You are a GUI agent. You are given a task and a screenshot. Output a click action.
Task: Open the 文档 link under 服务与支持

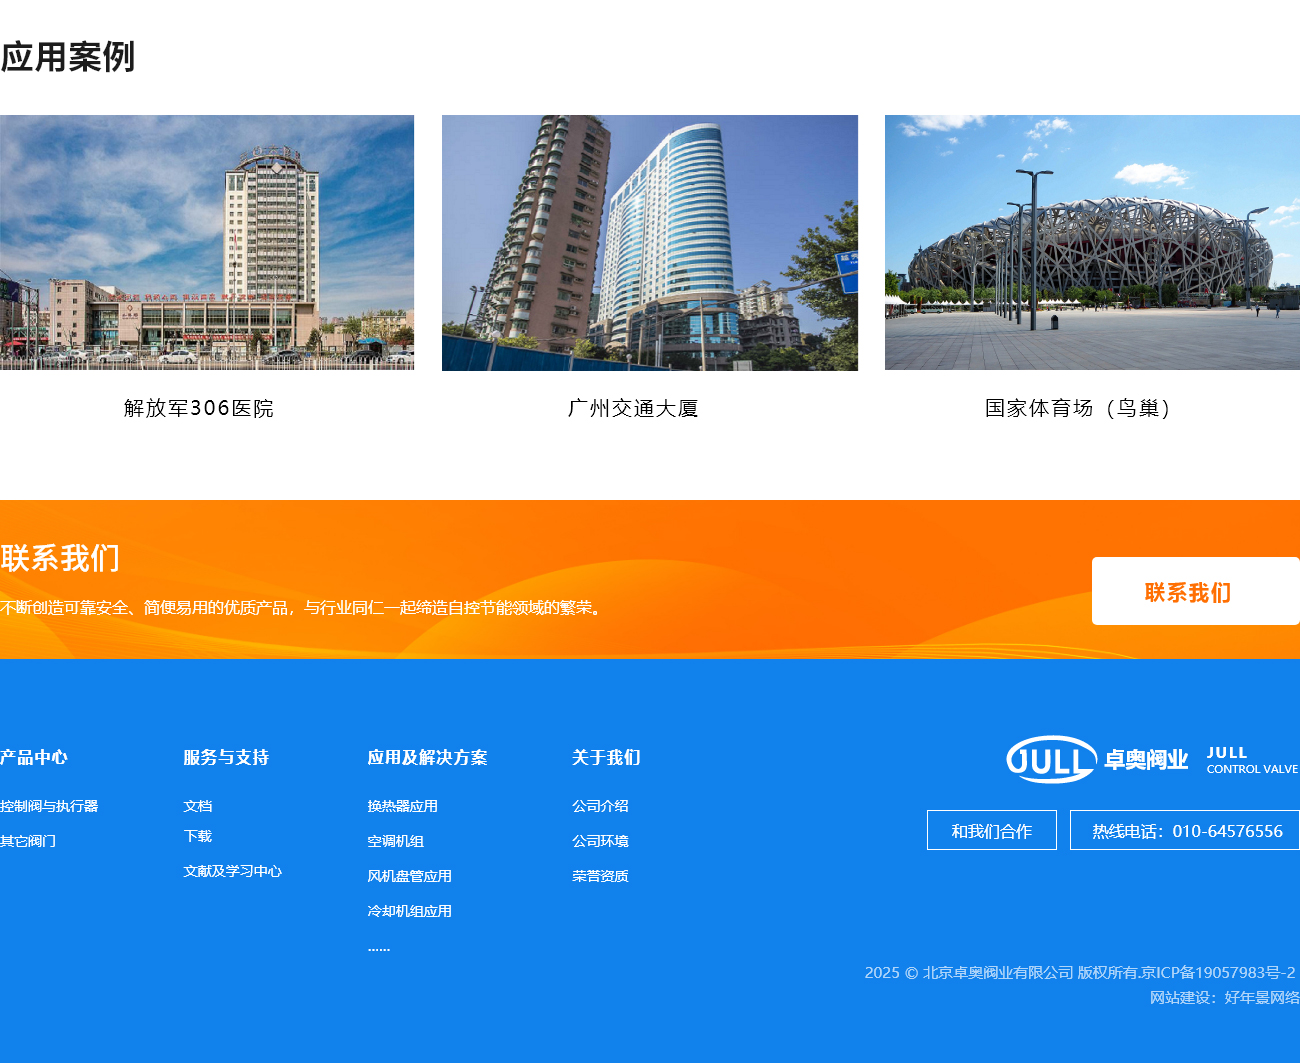tap(197, 806)
